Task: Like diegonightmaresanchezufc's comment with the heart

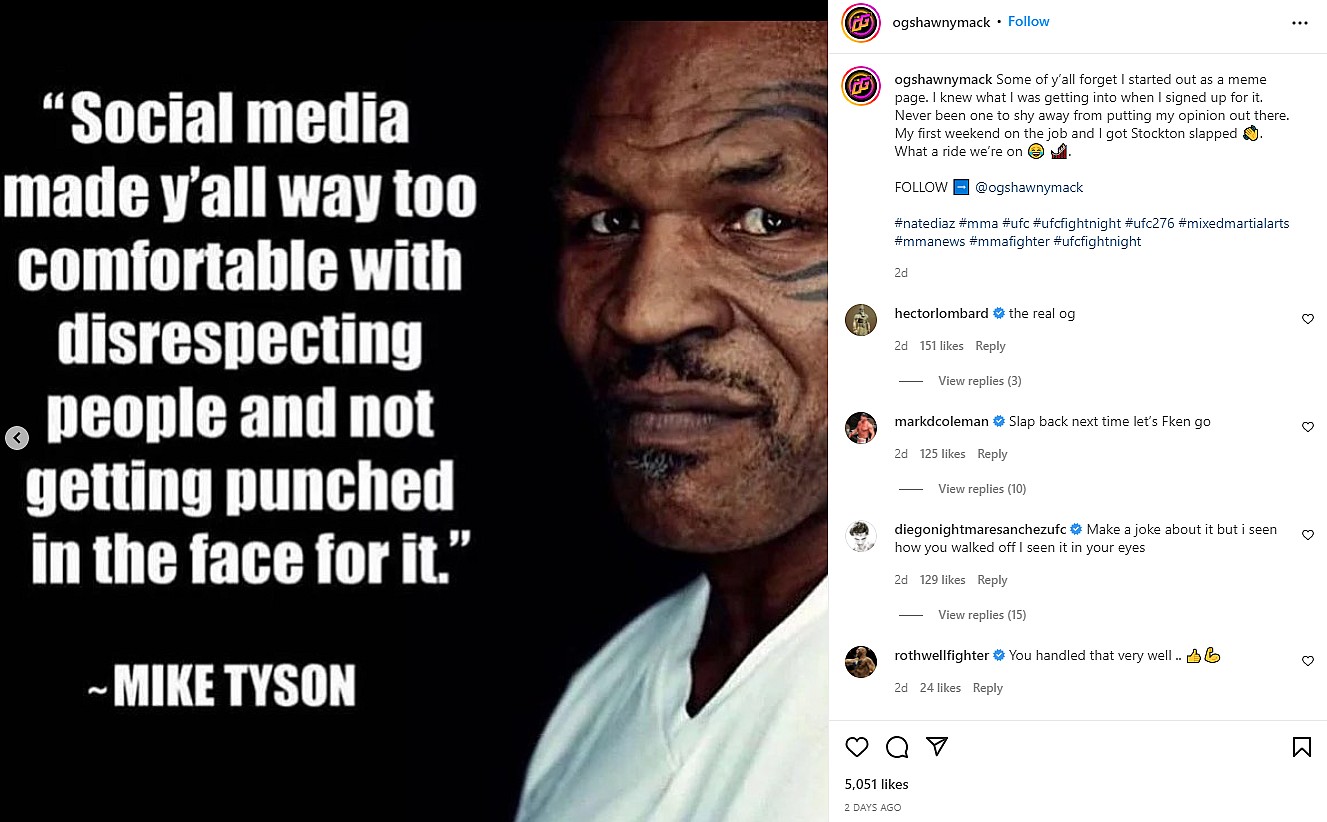Action: (1307, 535)
